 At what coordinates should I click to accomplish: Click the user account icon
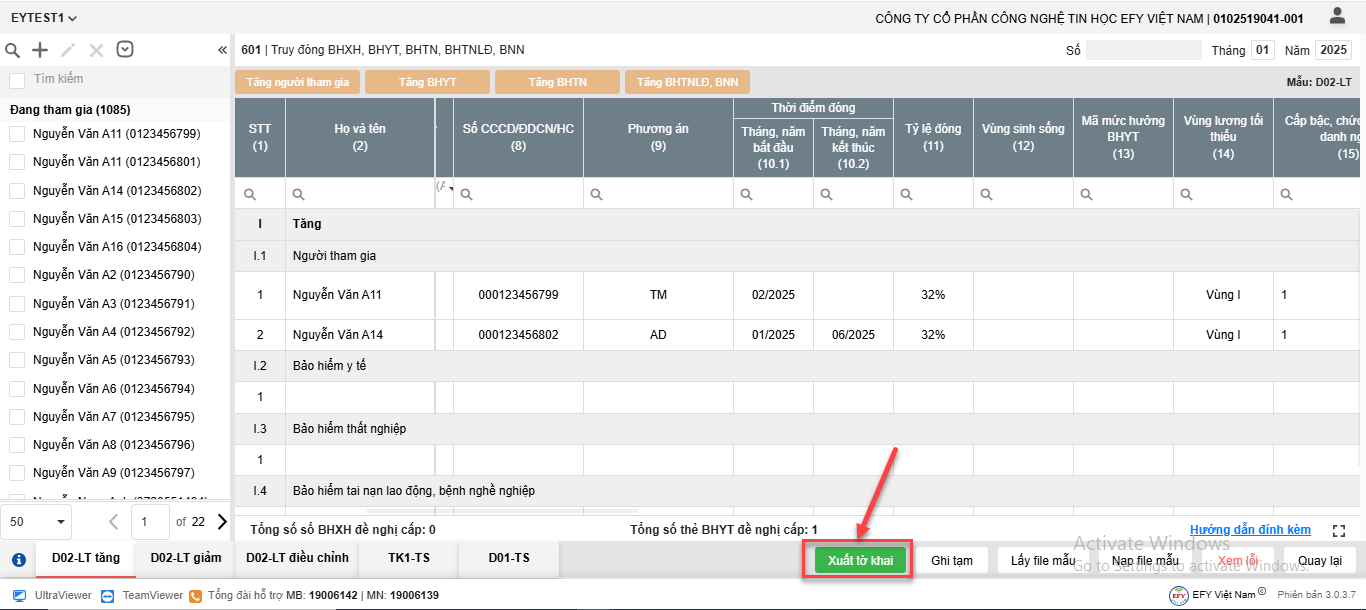coord(1337,16)
